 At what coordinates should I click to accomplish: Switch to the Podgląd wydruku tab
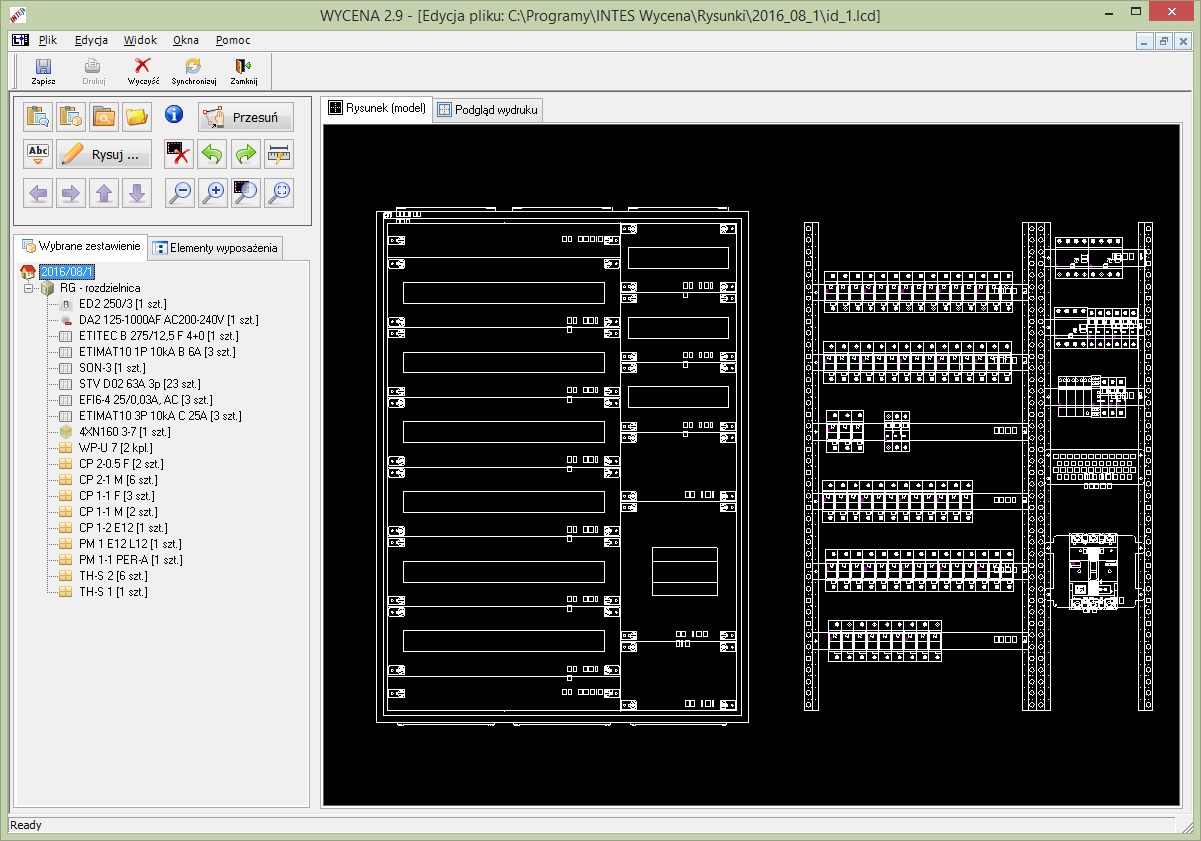click(x=489, y=110)
